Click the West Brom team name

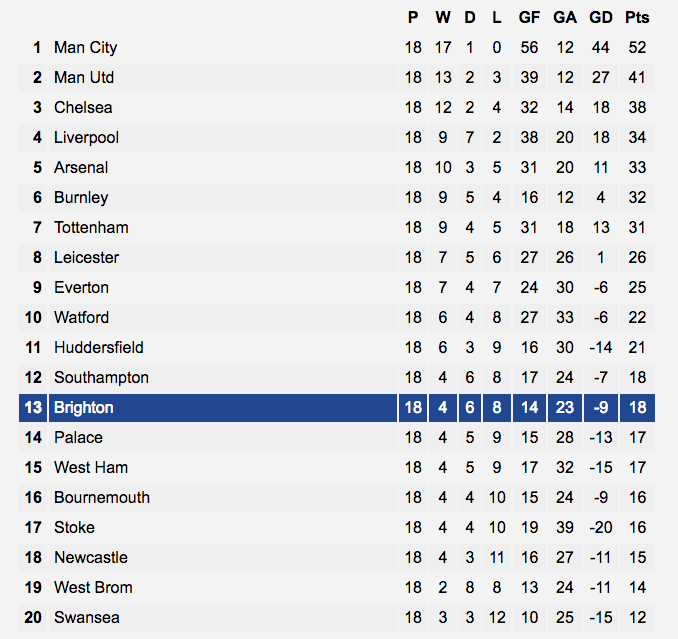click(x=93, y=587)
